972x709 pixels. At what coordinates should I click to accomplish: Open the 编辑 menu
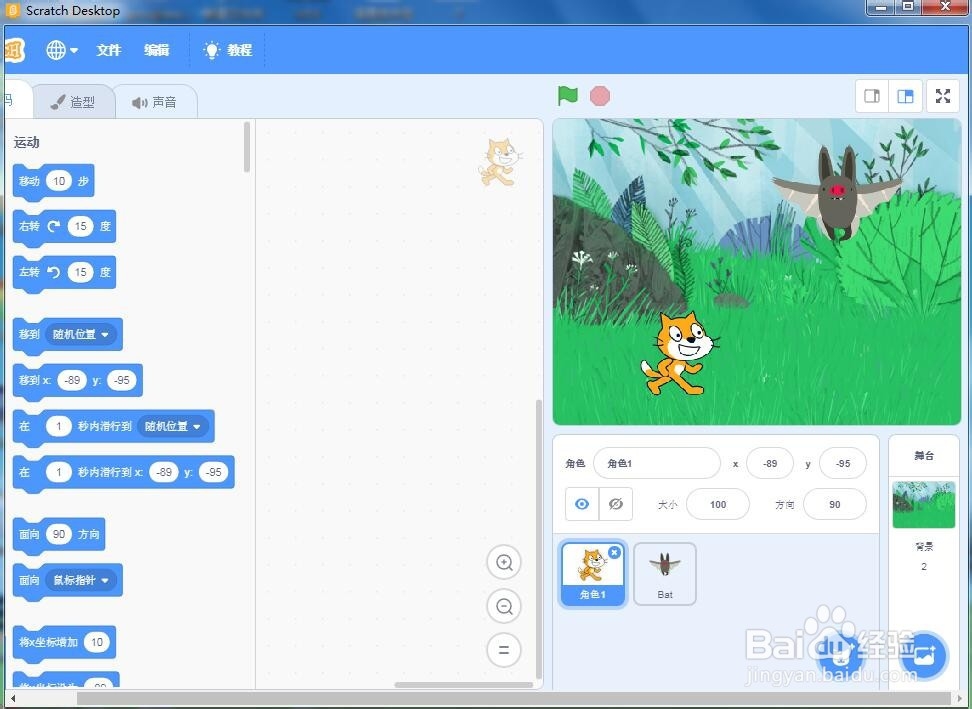[x=156, y=50]
